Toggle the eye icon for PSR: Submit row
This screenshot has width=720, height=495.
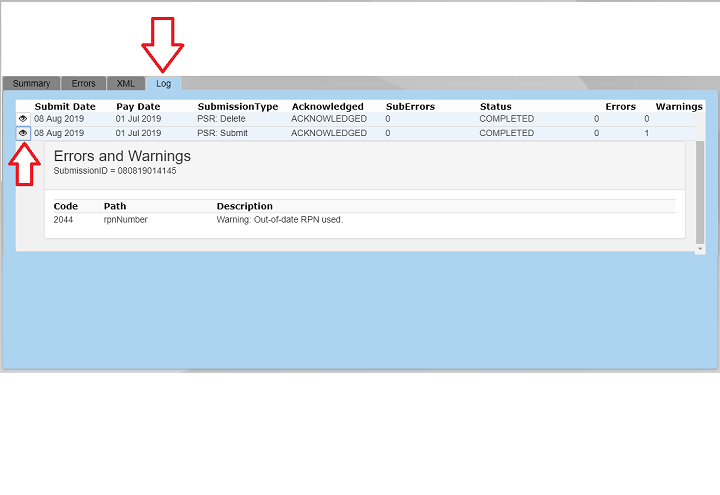[x=23, y=133]
